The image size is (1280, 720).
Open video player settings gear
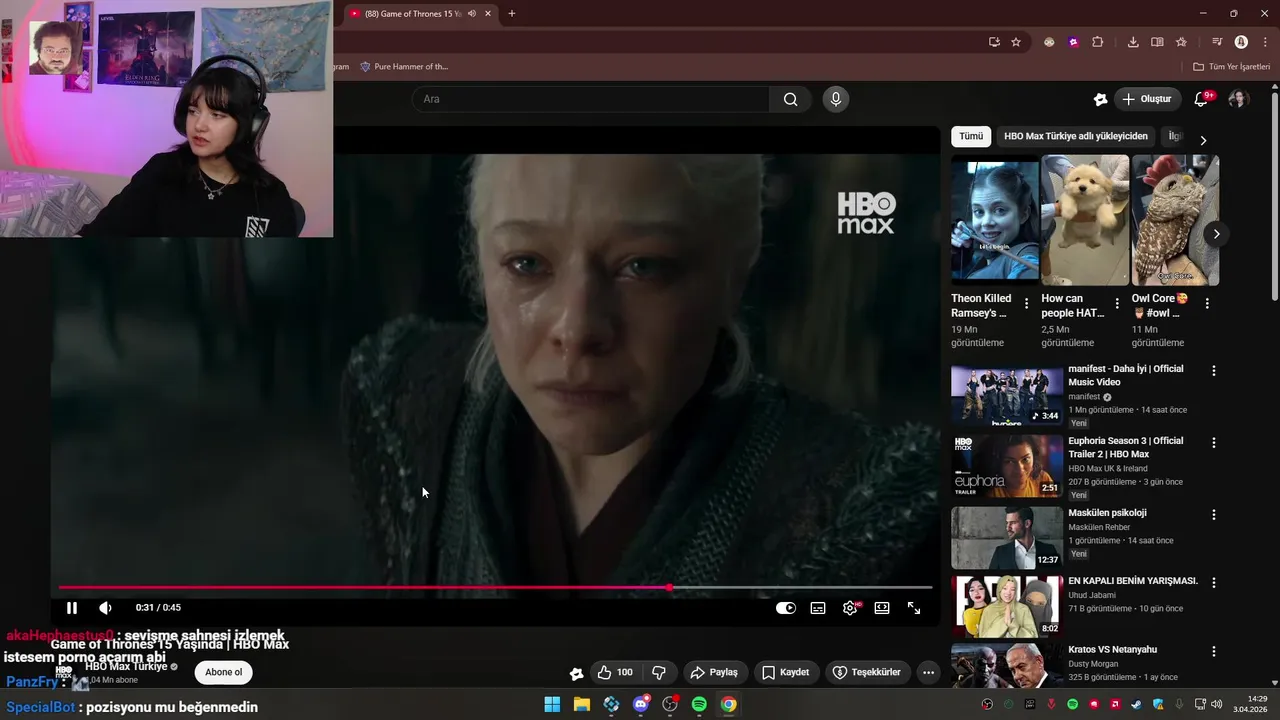point(850,608)
